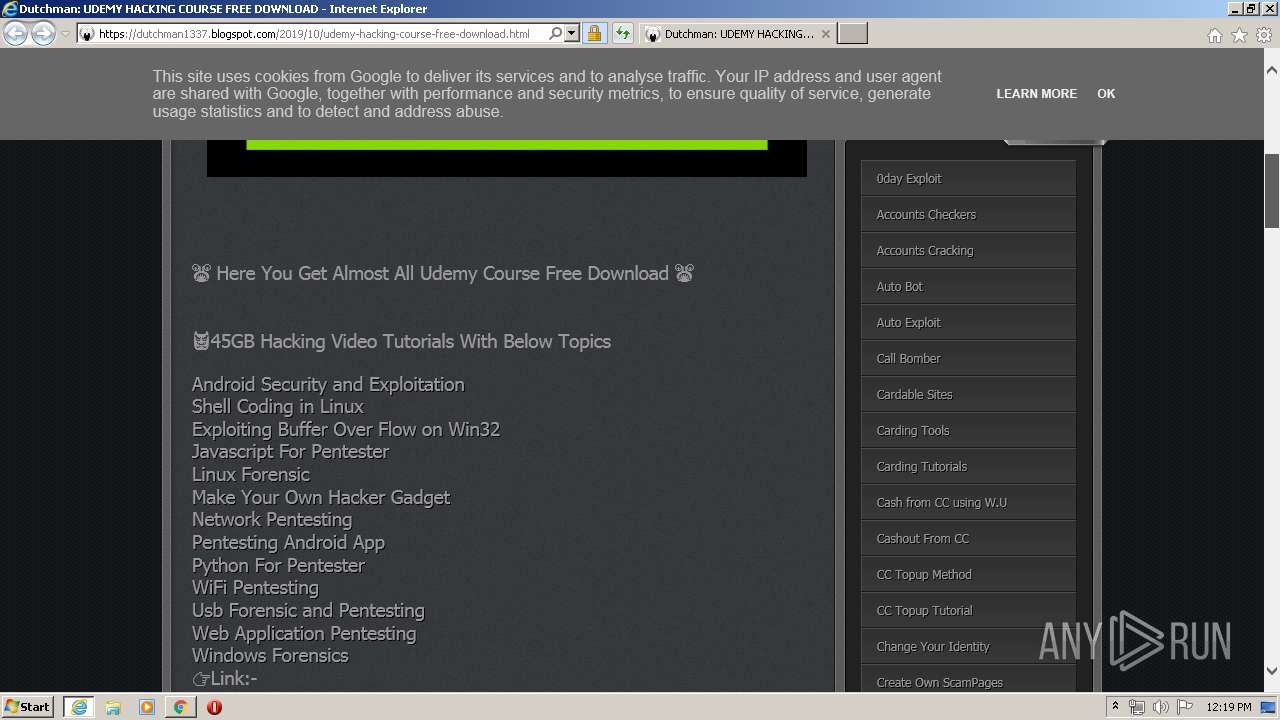Click 'Make Your Own Hacker Gadget' text
1280x720 pixels.
[321, 497]
